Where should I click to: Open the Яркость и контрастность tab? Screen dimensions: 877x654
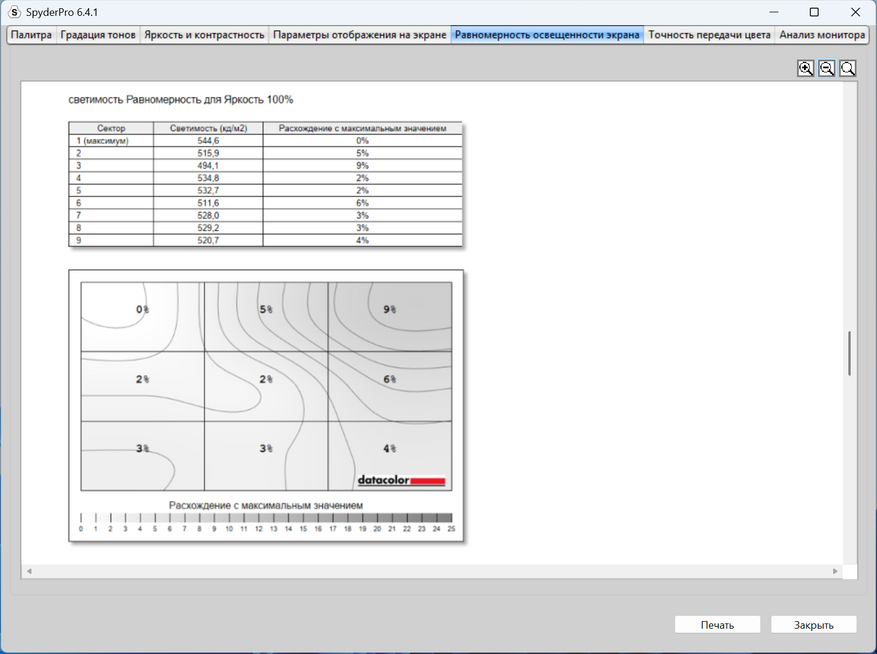coord(204,35)
